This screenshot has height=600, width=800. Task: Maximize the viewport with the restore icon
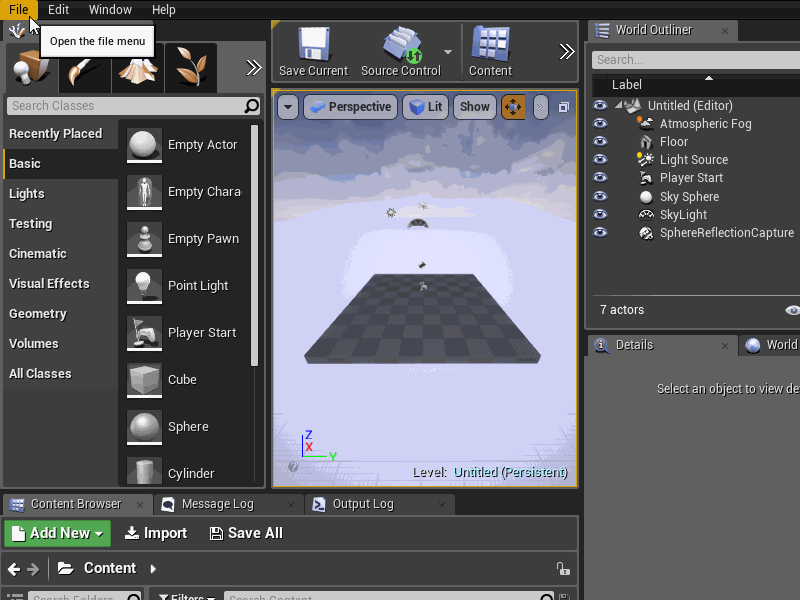point(565,105)
